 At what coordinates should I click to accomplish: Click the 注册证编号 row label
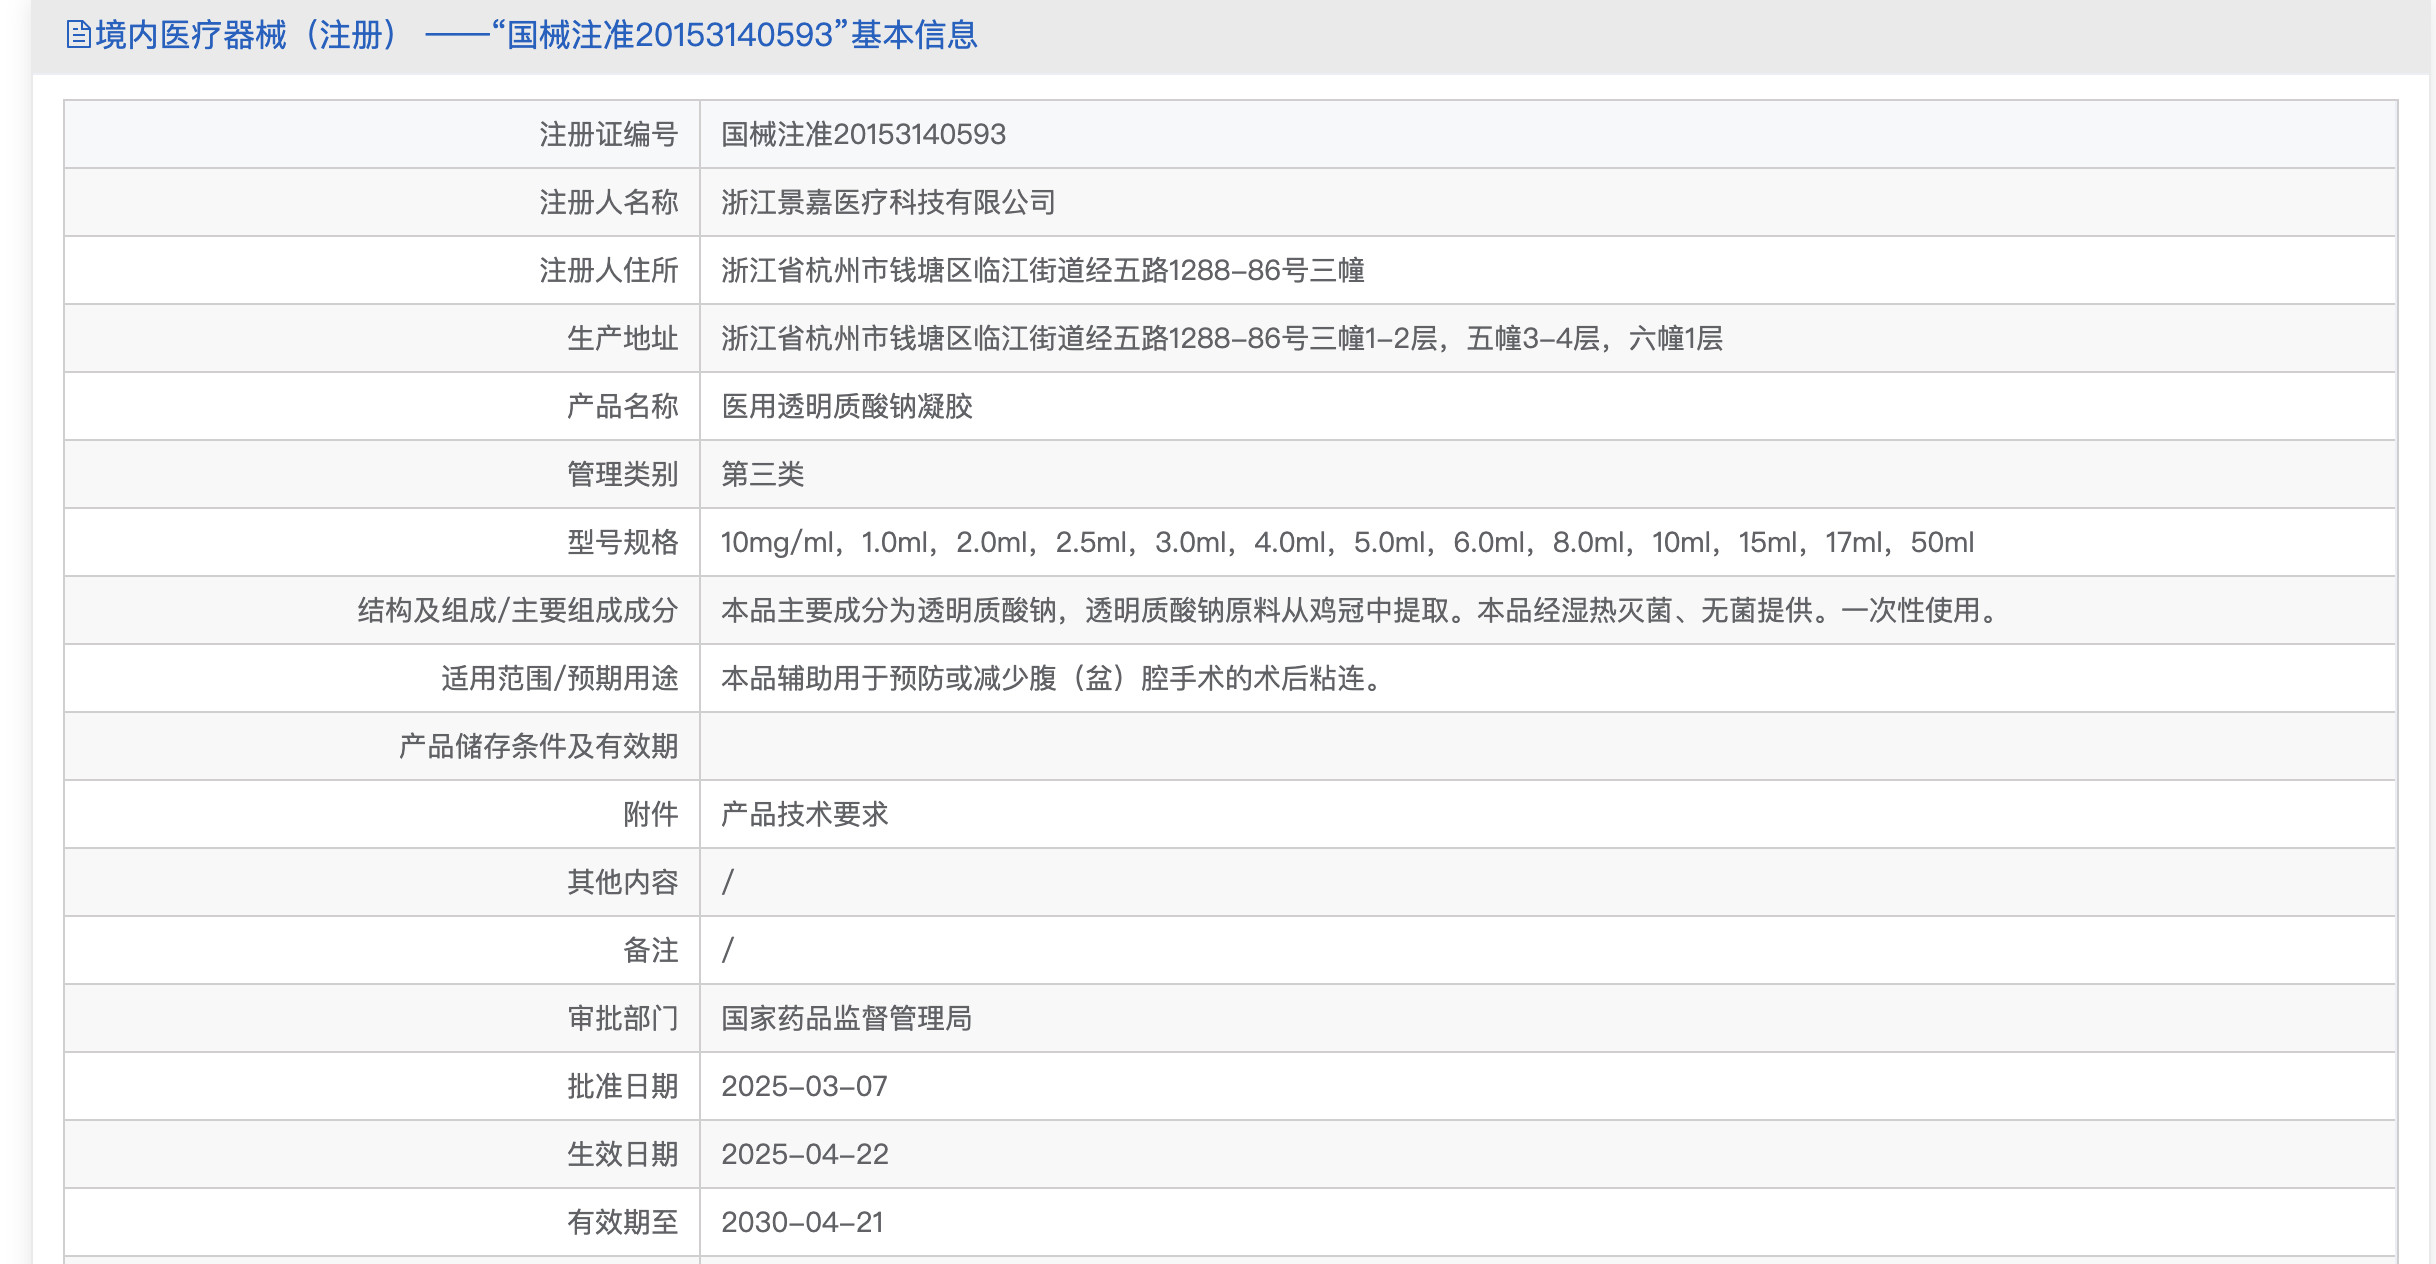point(608,135)
